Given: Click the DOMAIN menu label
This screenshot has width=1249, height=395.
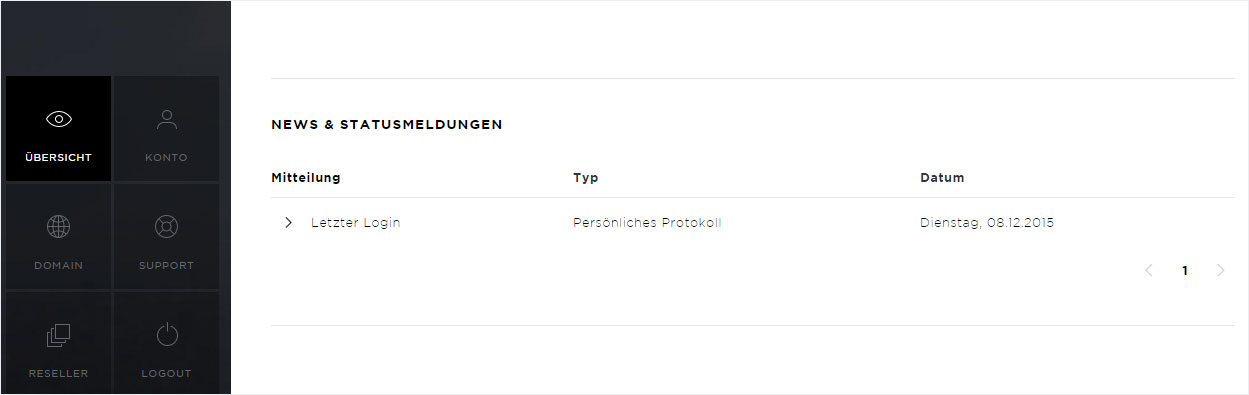Looking at the screenshot, I should (x=59, y=266).
